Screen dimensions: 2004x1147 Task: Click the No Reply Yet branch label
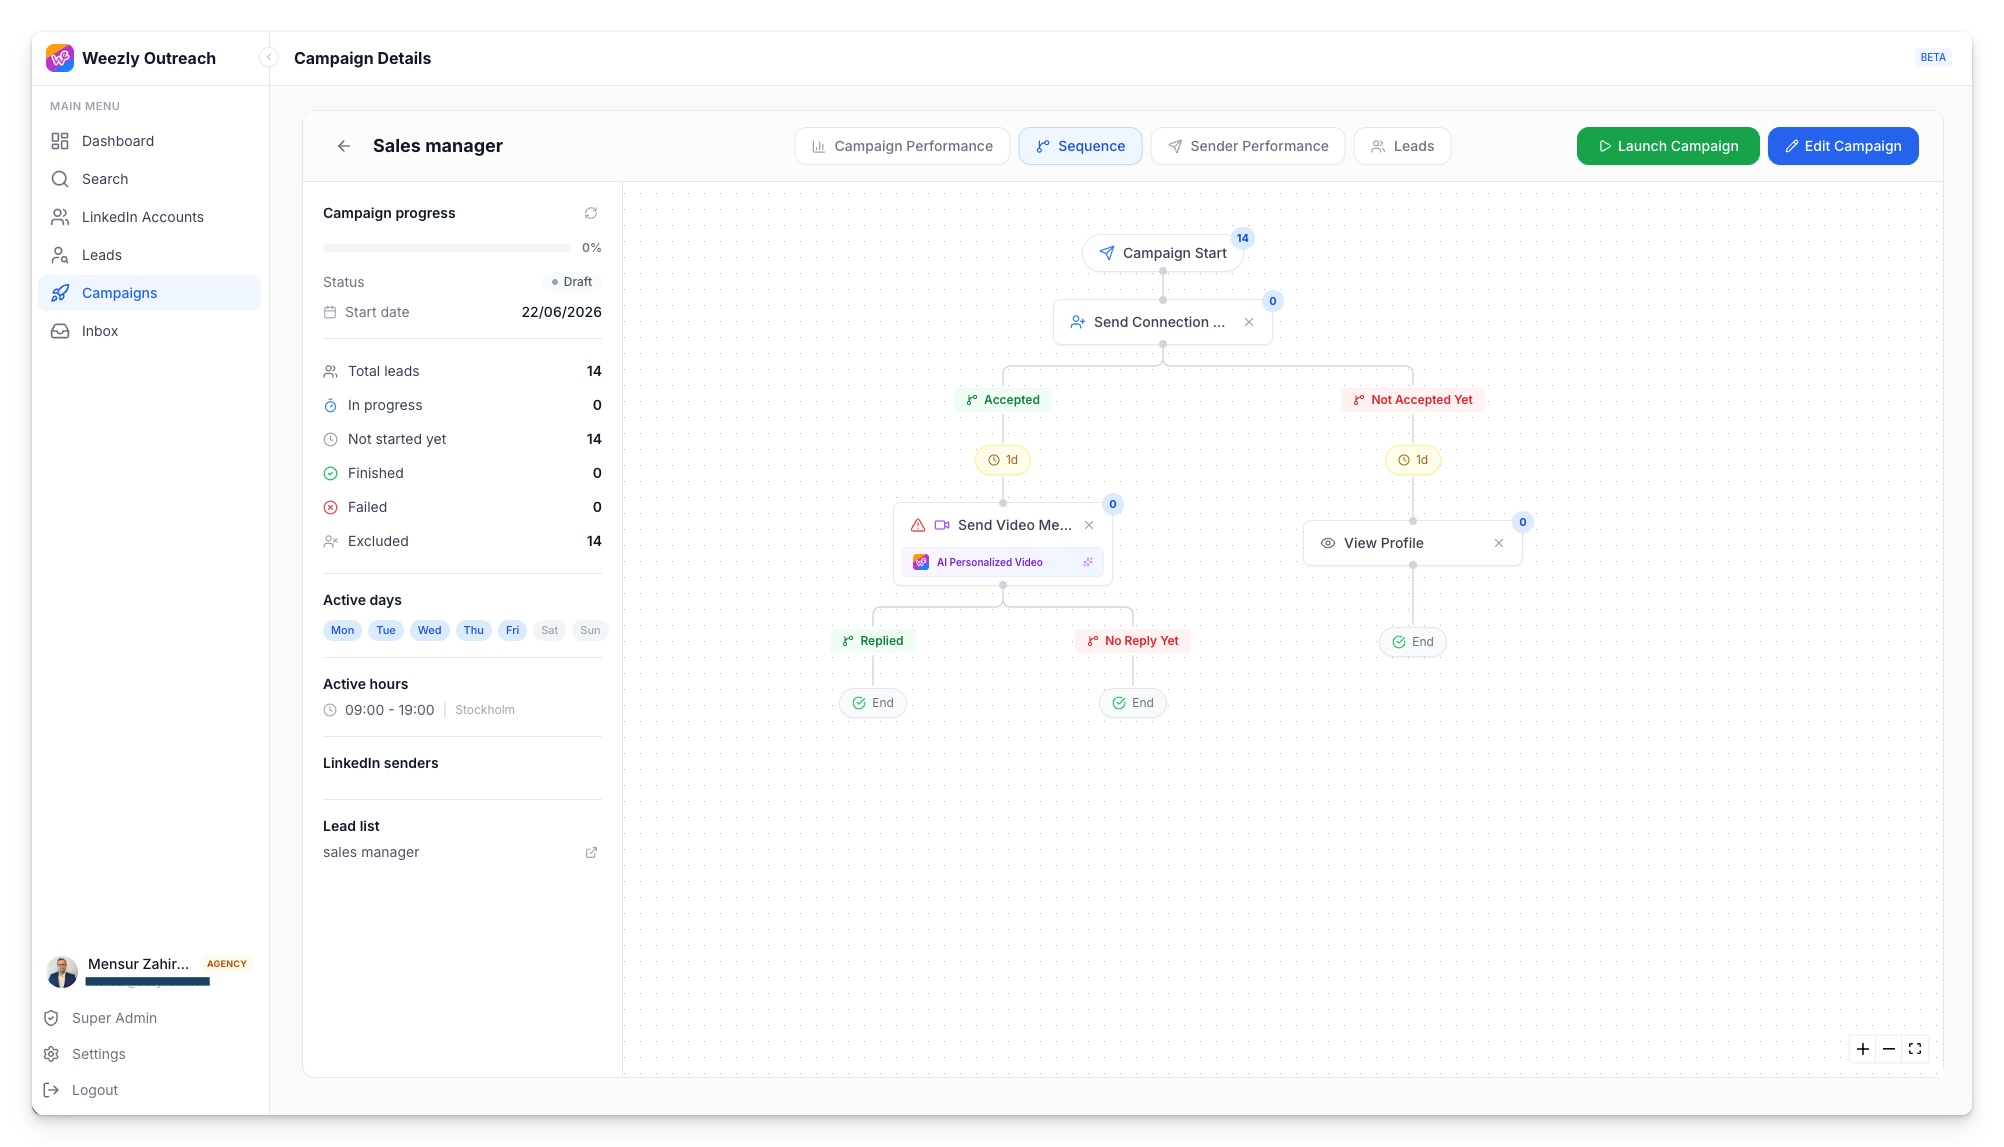click(1133, 641)
